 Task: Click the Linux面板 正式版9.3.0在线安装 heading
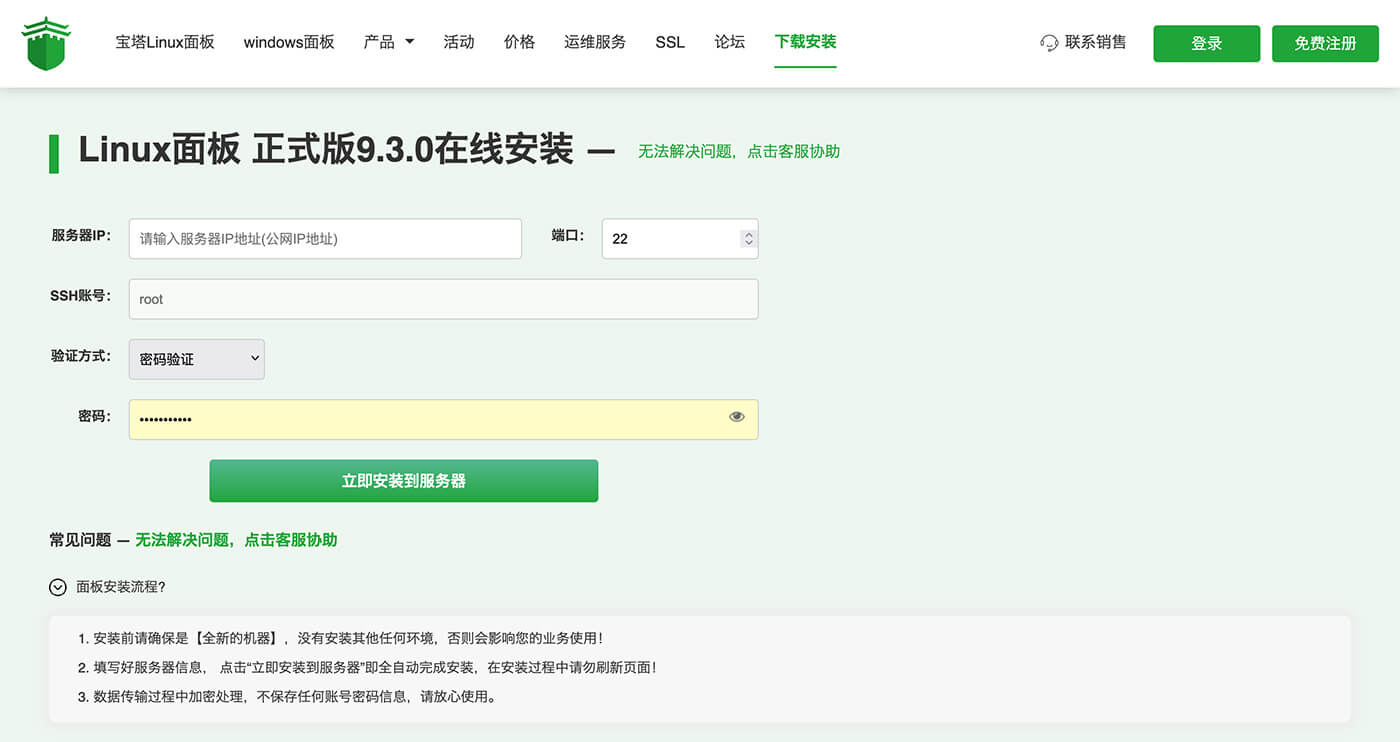point(326,150)
